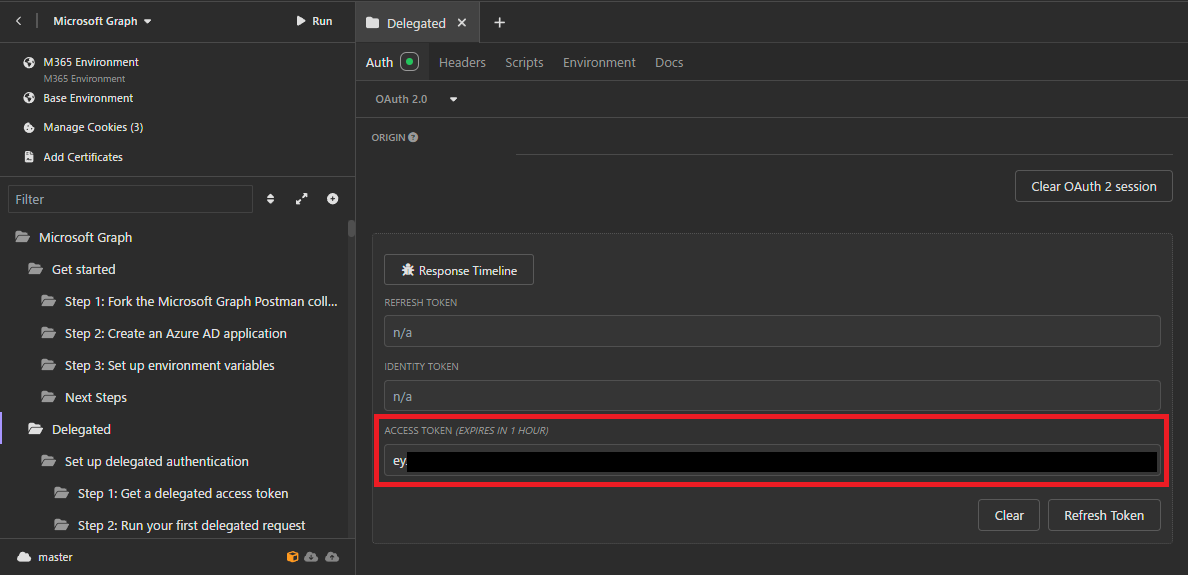Image resolution: width=1188 pixels, height=575 pixels.
Task: Go back using the left chevron
Action: (x=18, y=21)
